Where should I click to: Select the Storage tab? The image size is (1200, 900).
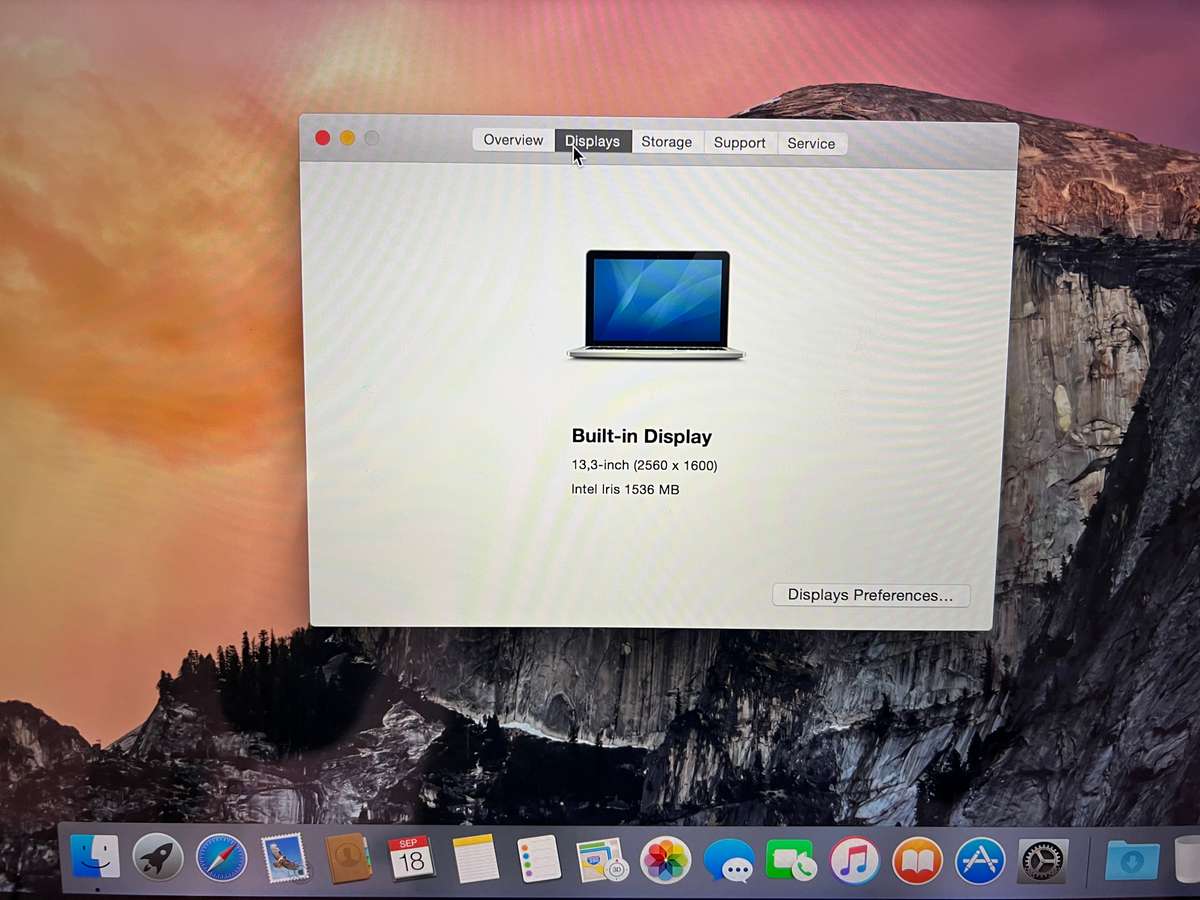pyautogui.click(x=666, y=142)
